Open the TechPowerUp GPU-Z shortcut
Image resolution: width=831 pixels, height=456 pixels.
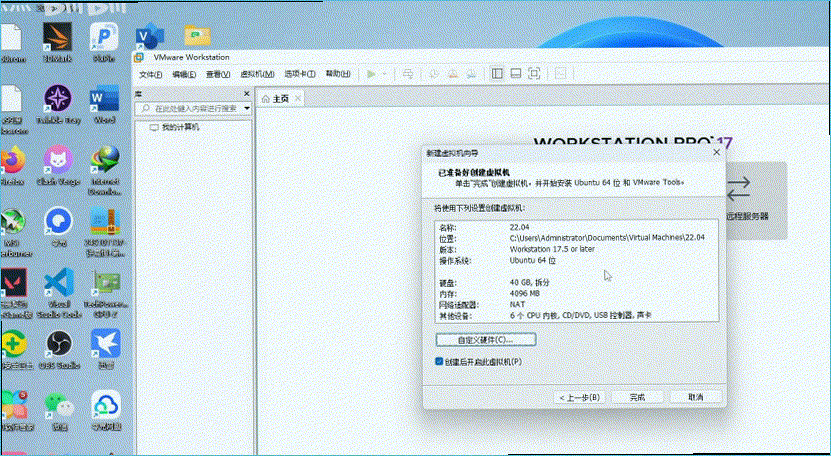105,283
